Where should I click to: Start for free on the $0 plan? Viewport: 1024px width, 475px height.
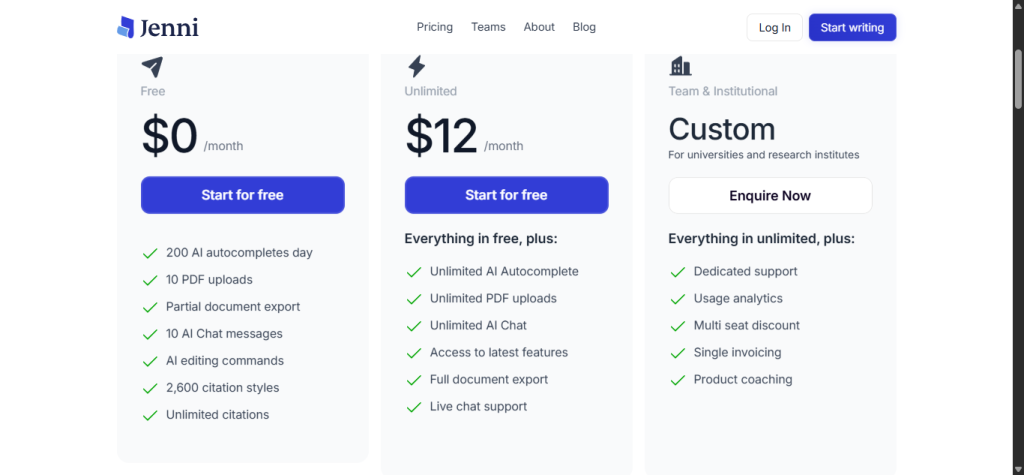[242, 195]
